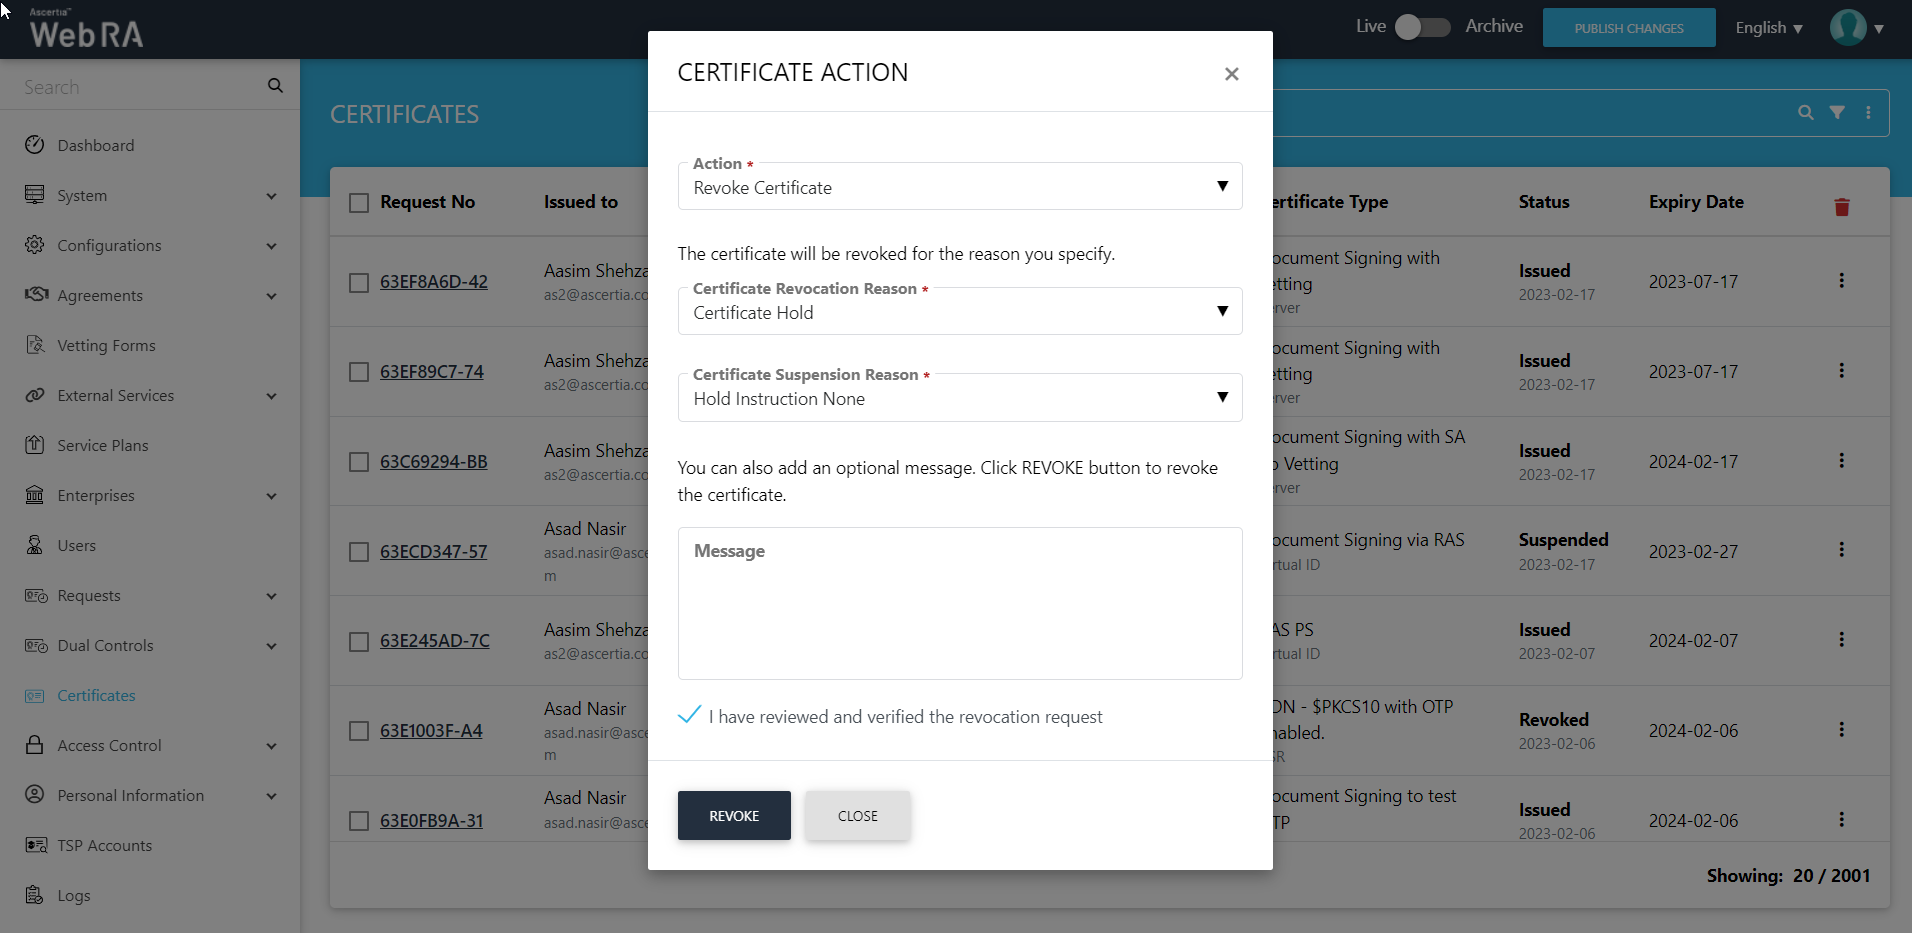
Task: Click the Dashboard icon in sidebar
Action: point(35,145)
